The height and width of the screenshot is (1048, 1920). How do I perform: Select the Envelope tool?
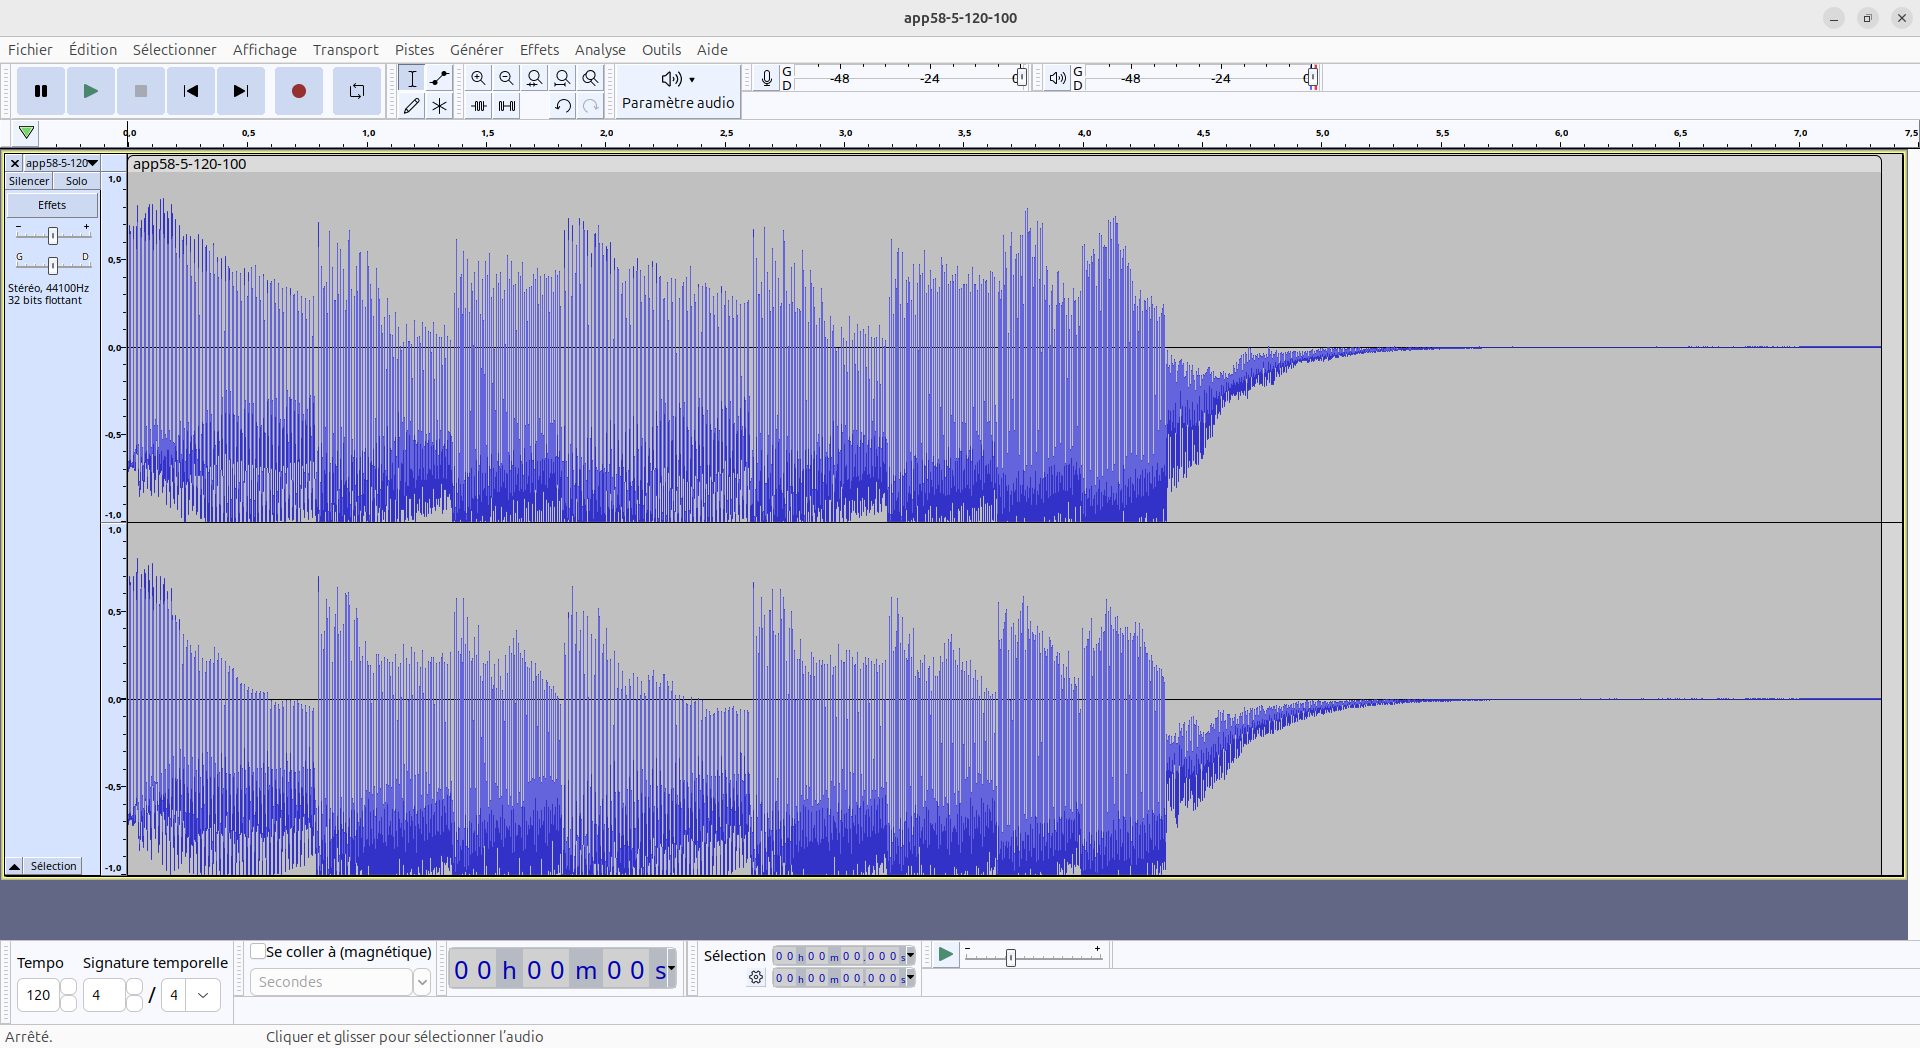[439, 78]
